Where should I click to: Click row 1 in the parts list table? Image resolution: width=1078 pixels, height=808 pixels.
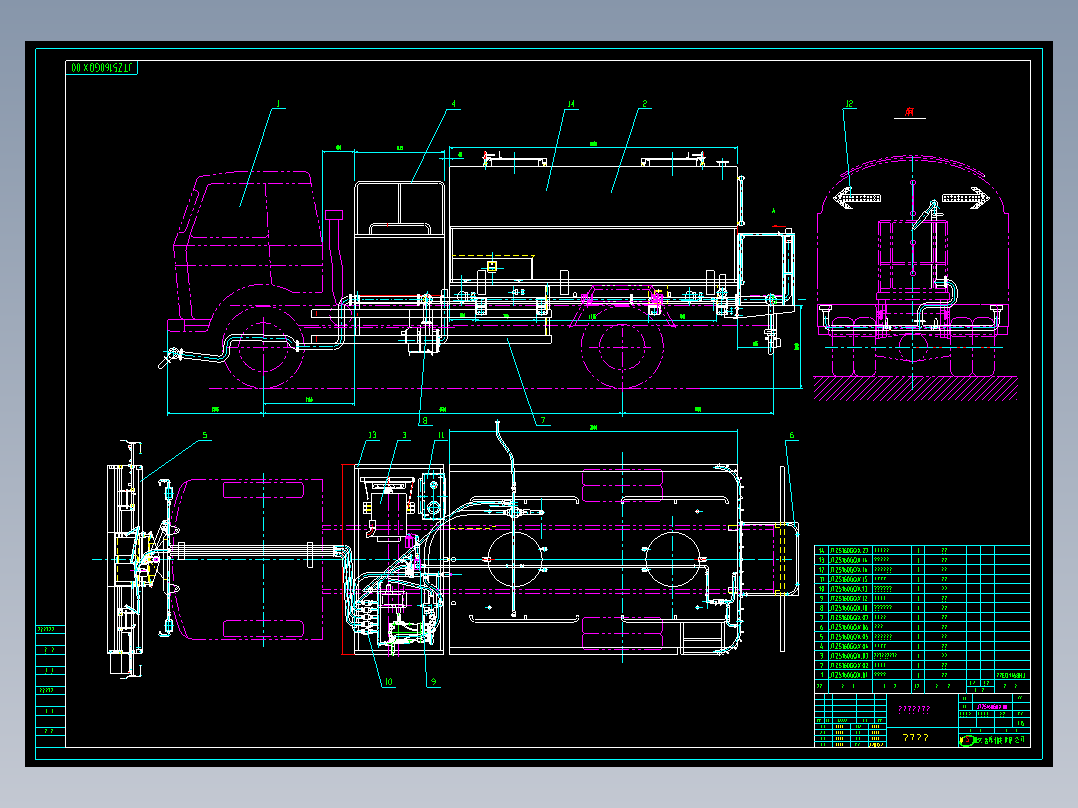click(x=922, y=675)
